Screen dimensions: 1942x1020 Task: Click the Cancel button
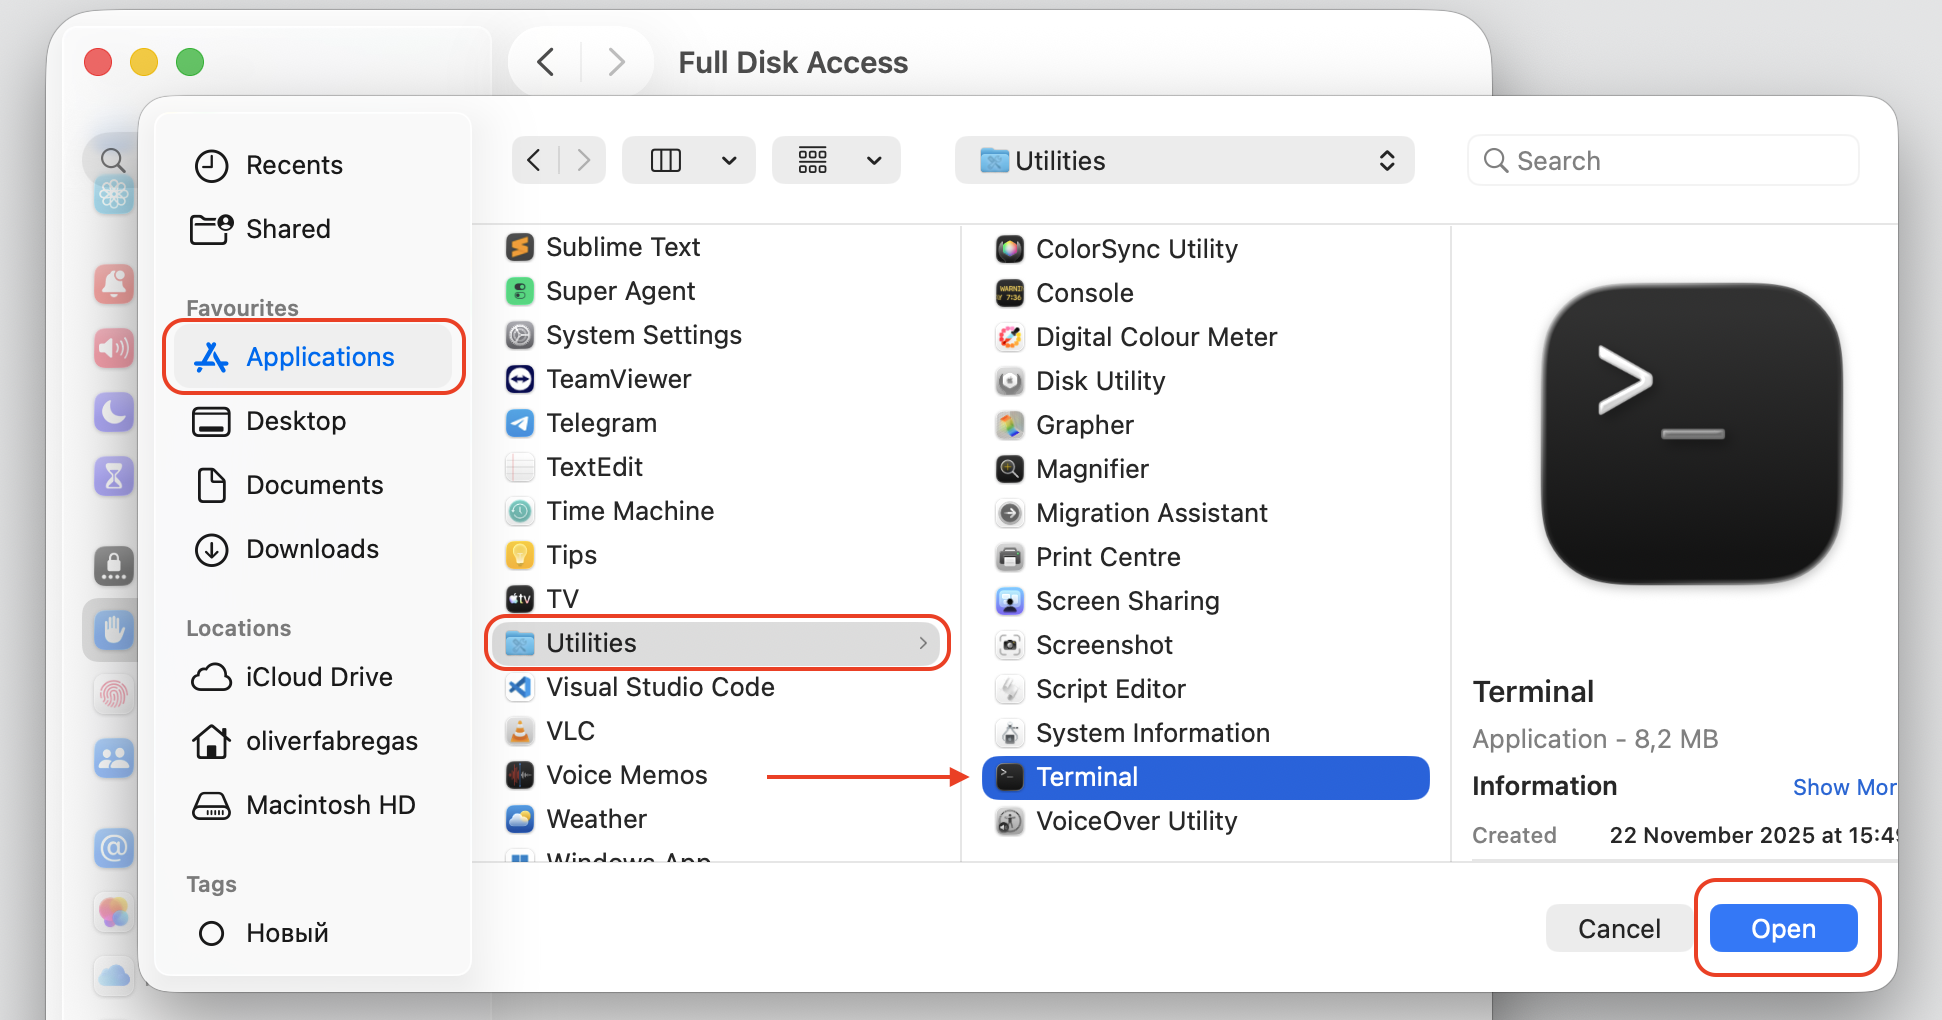[x=1619, y=928]
